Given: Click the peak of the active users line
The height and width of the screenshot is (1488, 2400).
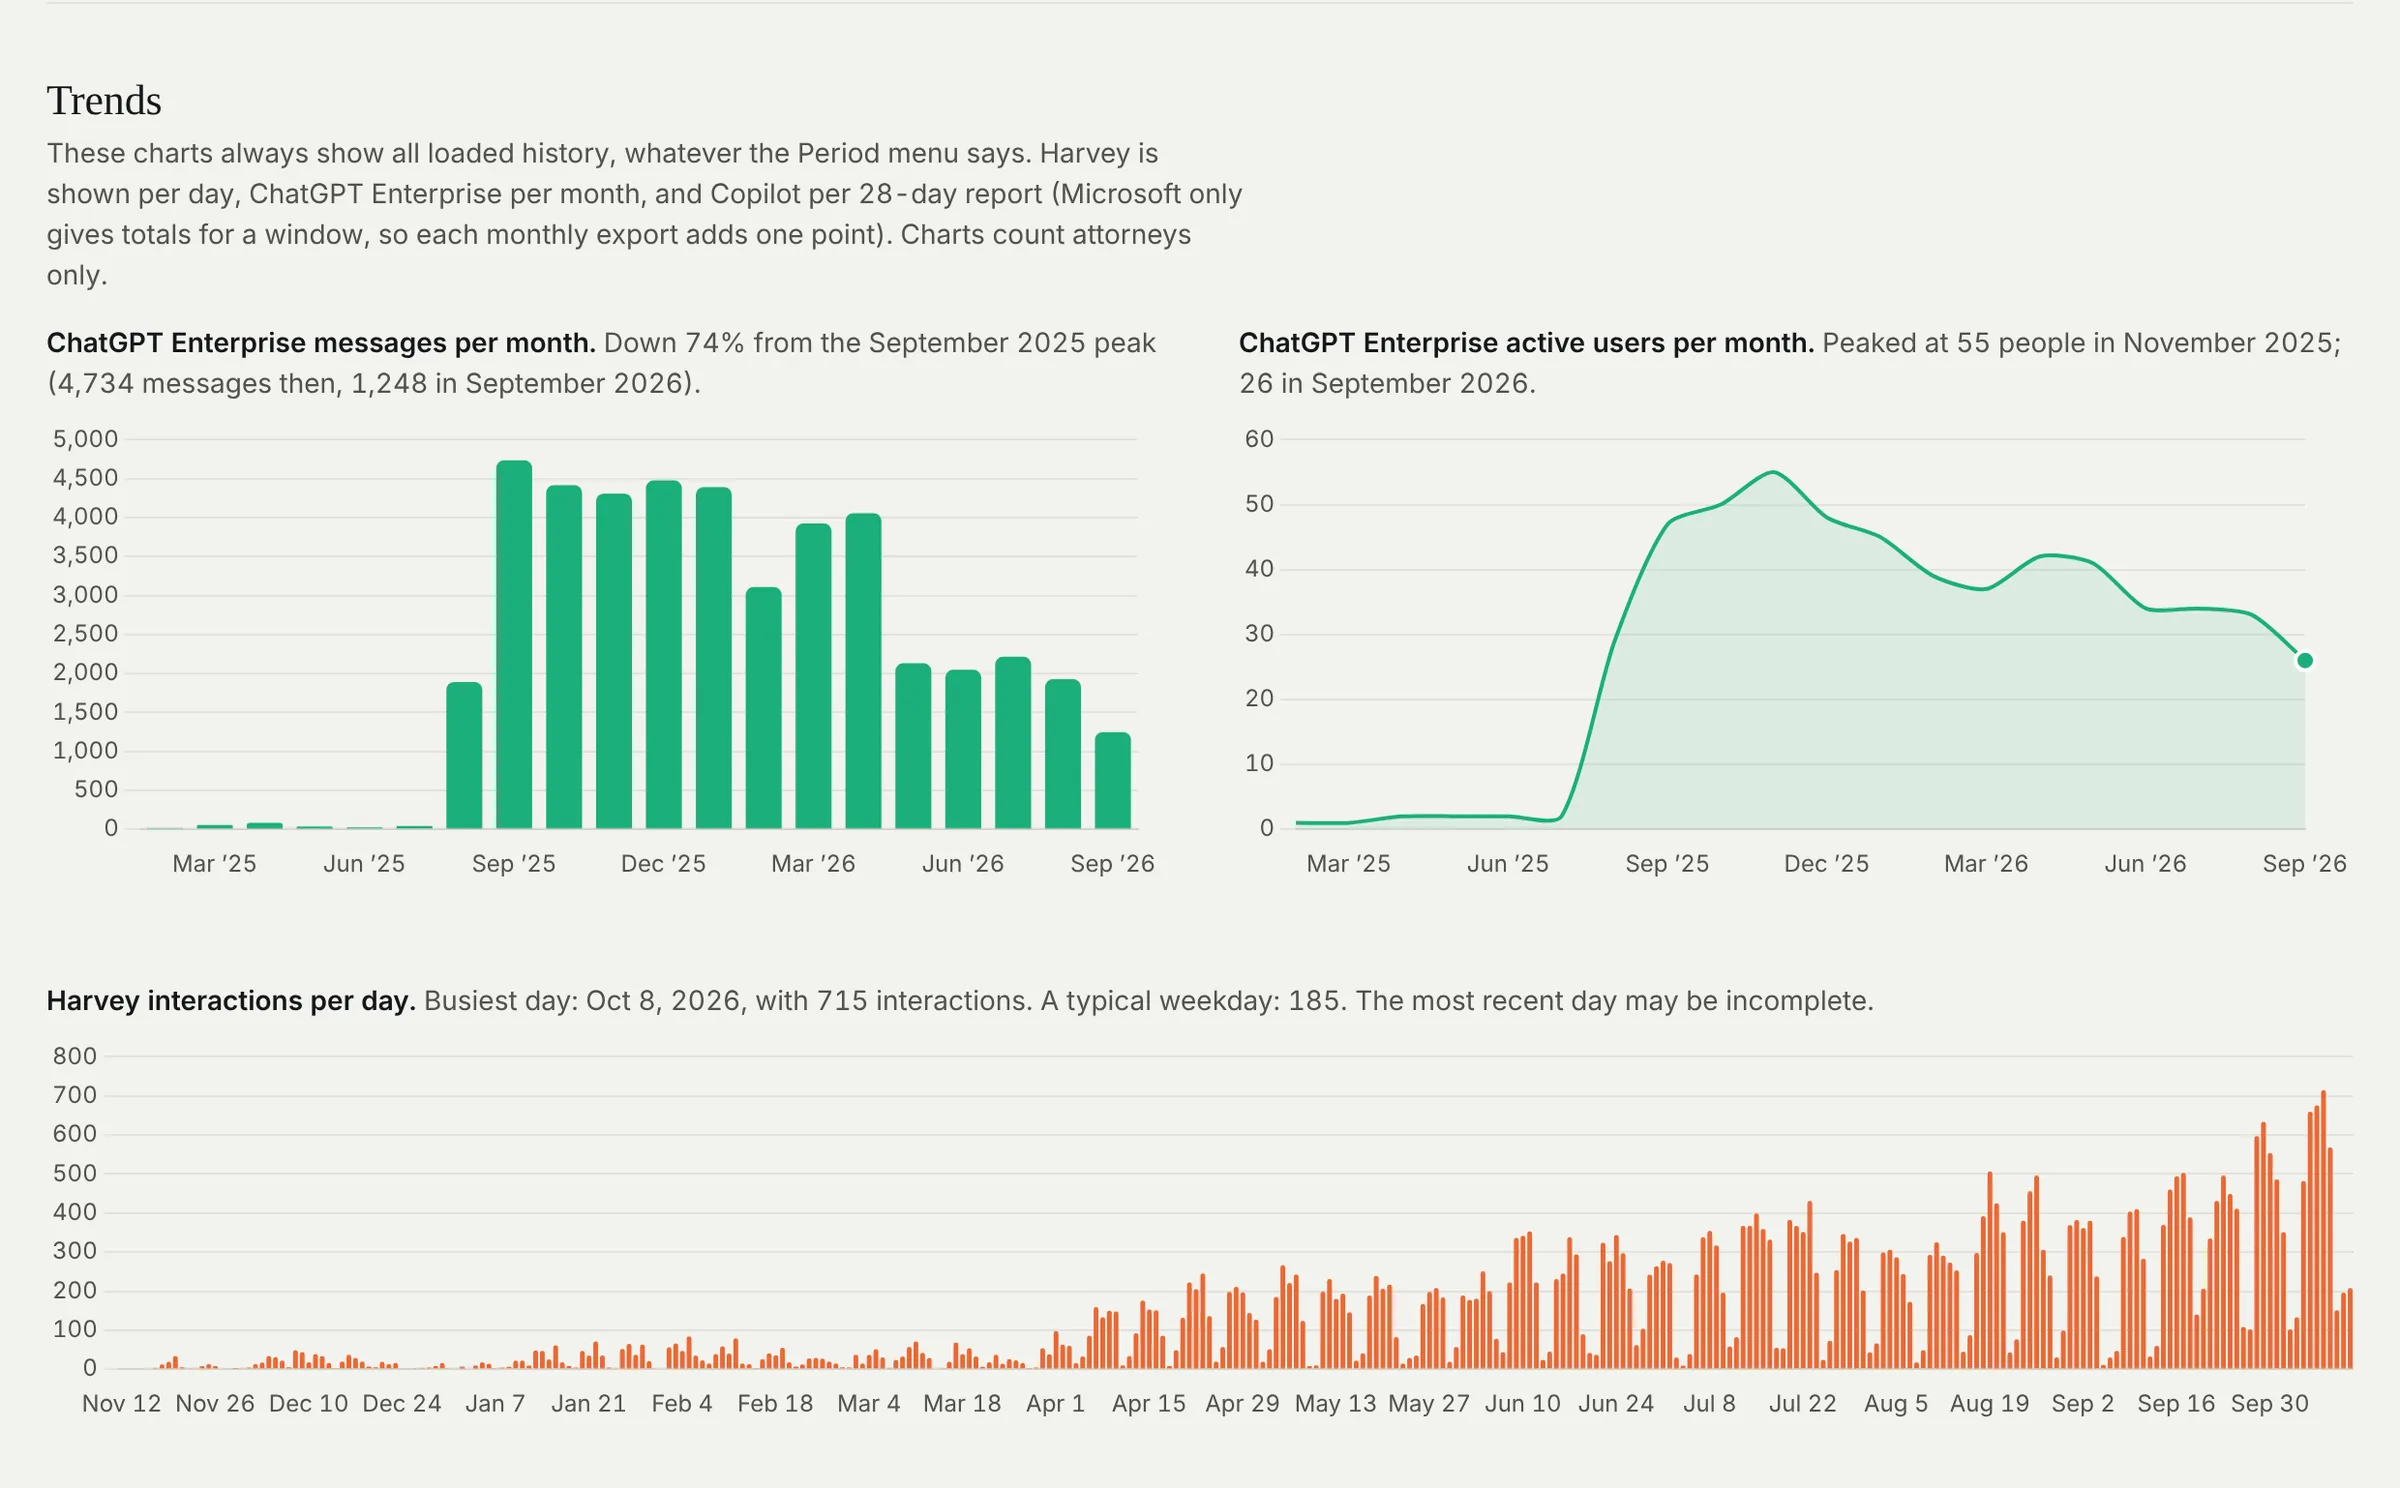Looking at the screenshot, I should [1773, 472].
